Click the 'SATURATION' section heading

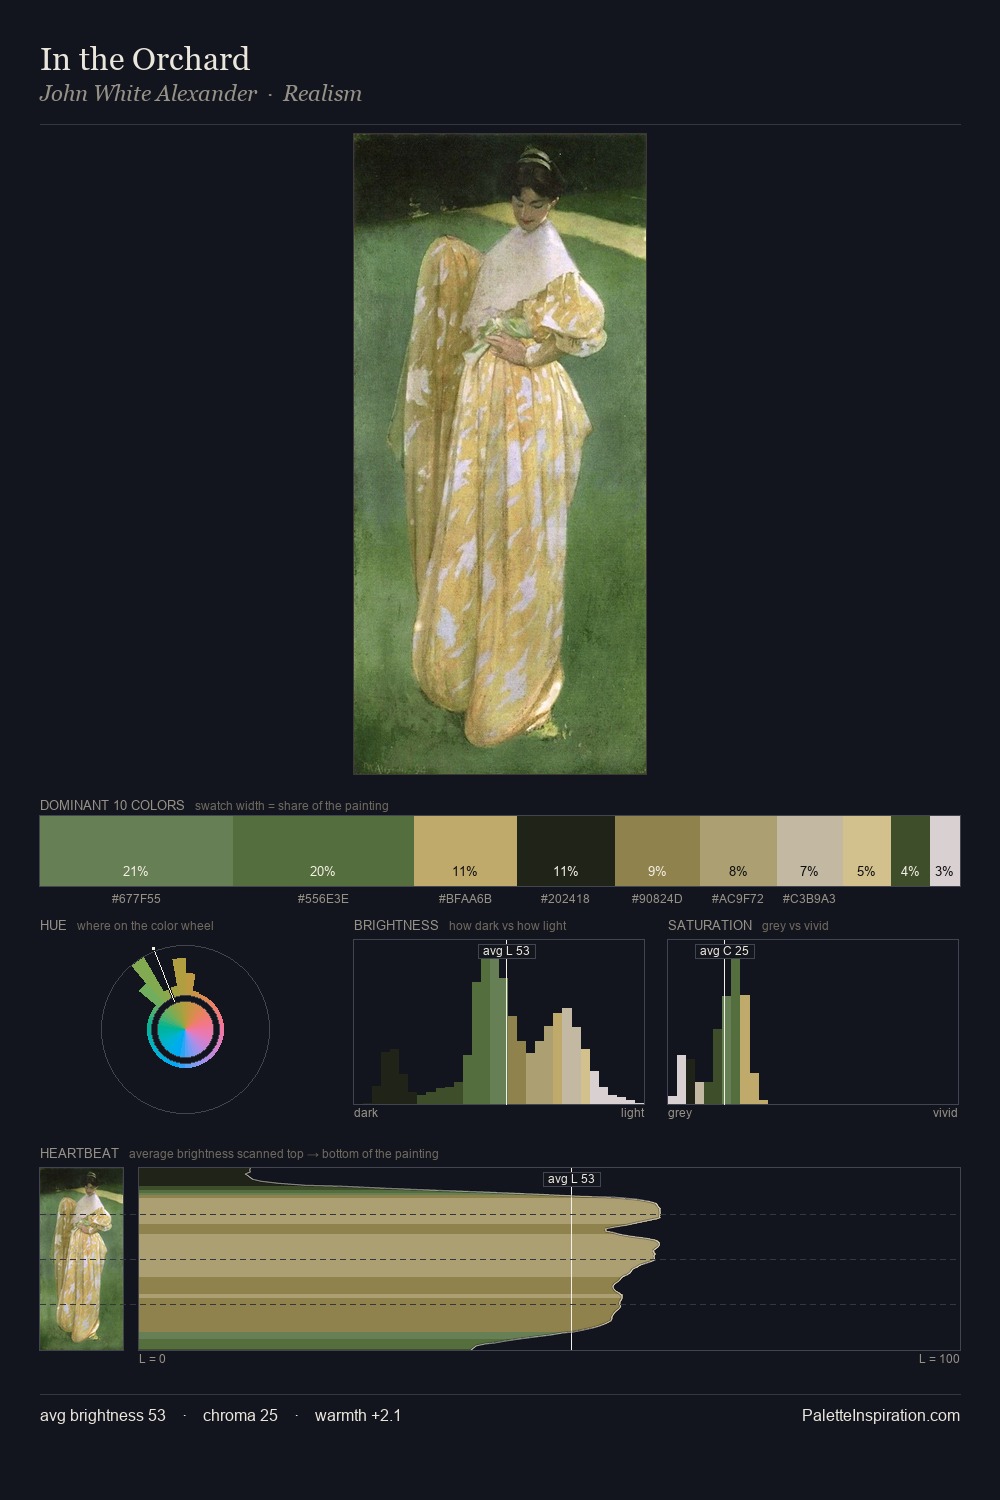point(710,925)
